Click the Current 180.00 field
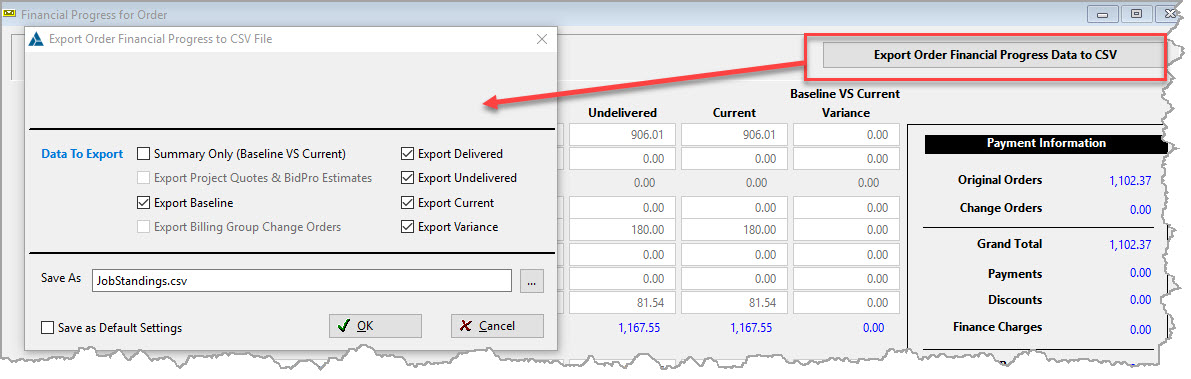 click(x=734, y=230)
